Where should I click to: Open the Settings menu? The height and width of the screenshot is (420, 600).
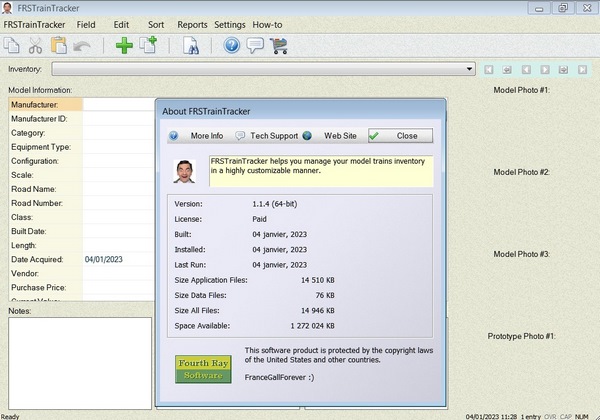point(230,25)
